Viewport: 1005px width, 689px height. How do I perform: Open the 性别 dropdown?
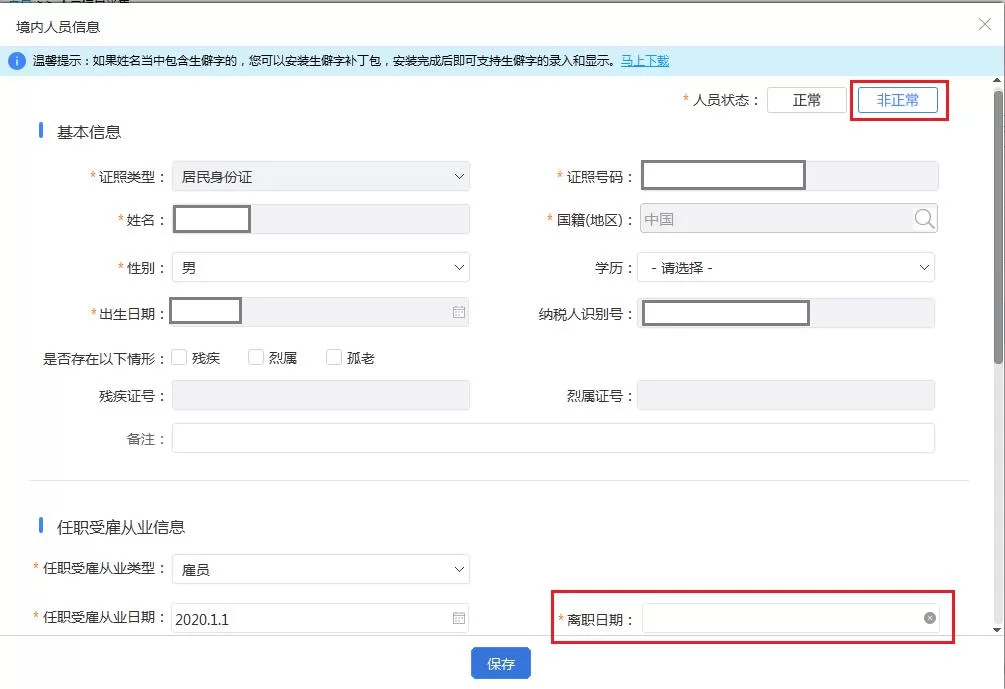click(320, 268)
